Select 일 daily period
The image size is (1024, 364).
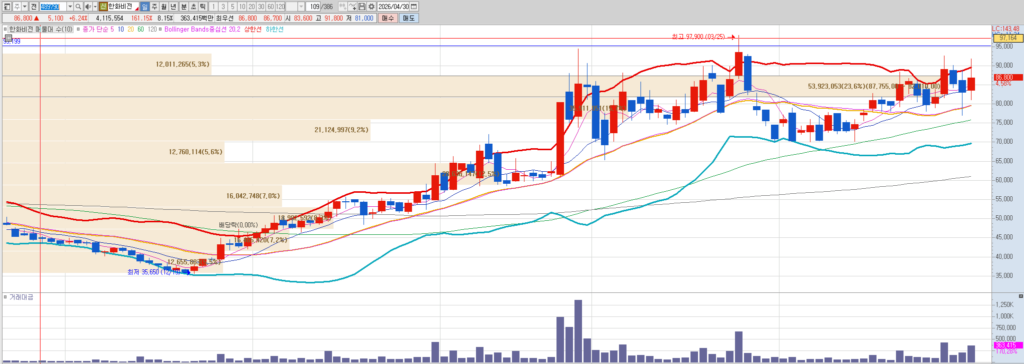(x=144, y=6)
